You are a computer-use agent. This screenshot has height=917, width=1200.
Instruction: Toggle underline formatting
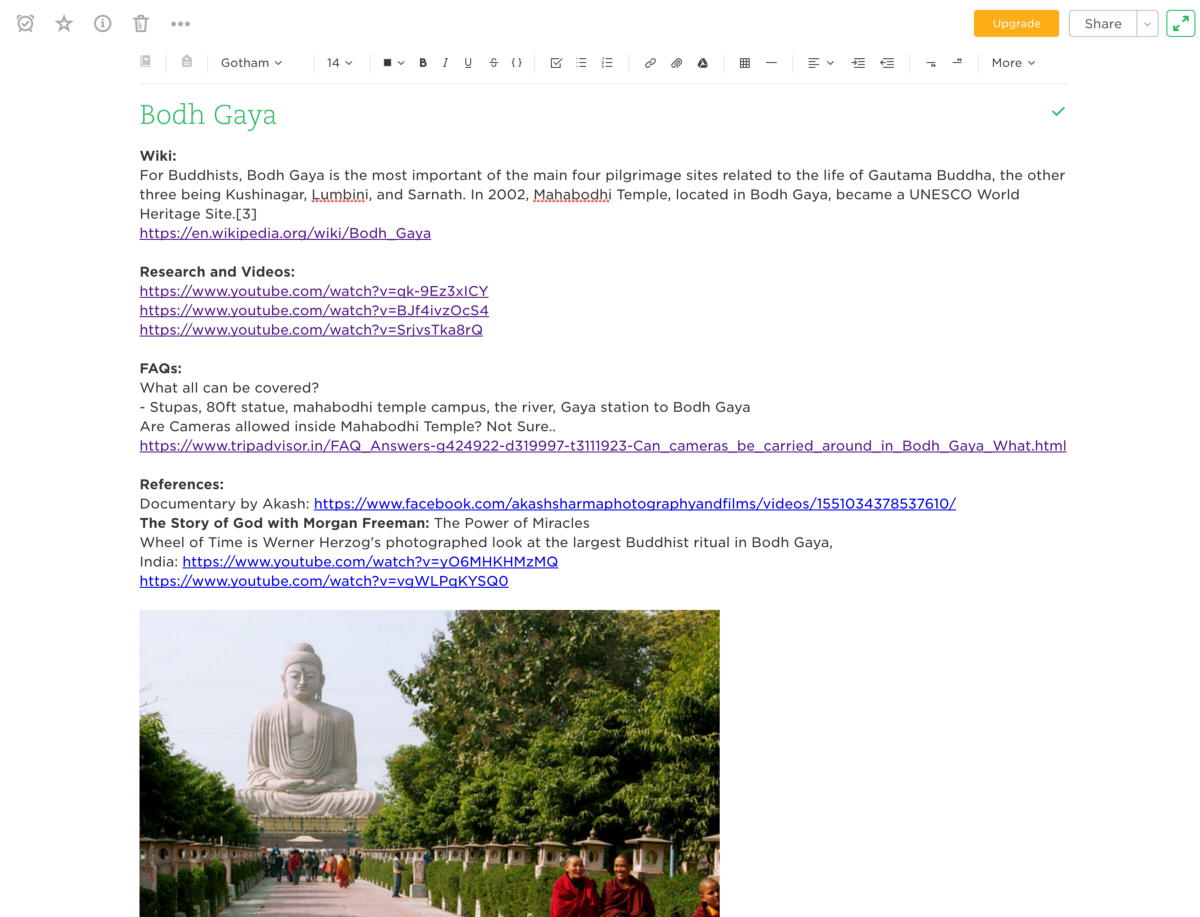[468, 63]
